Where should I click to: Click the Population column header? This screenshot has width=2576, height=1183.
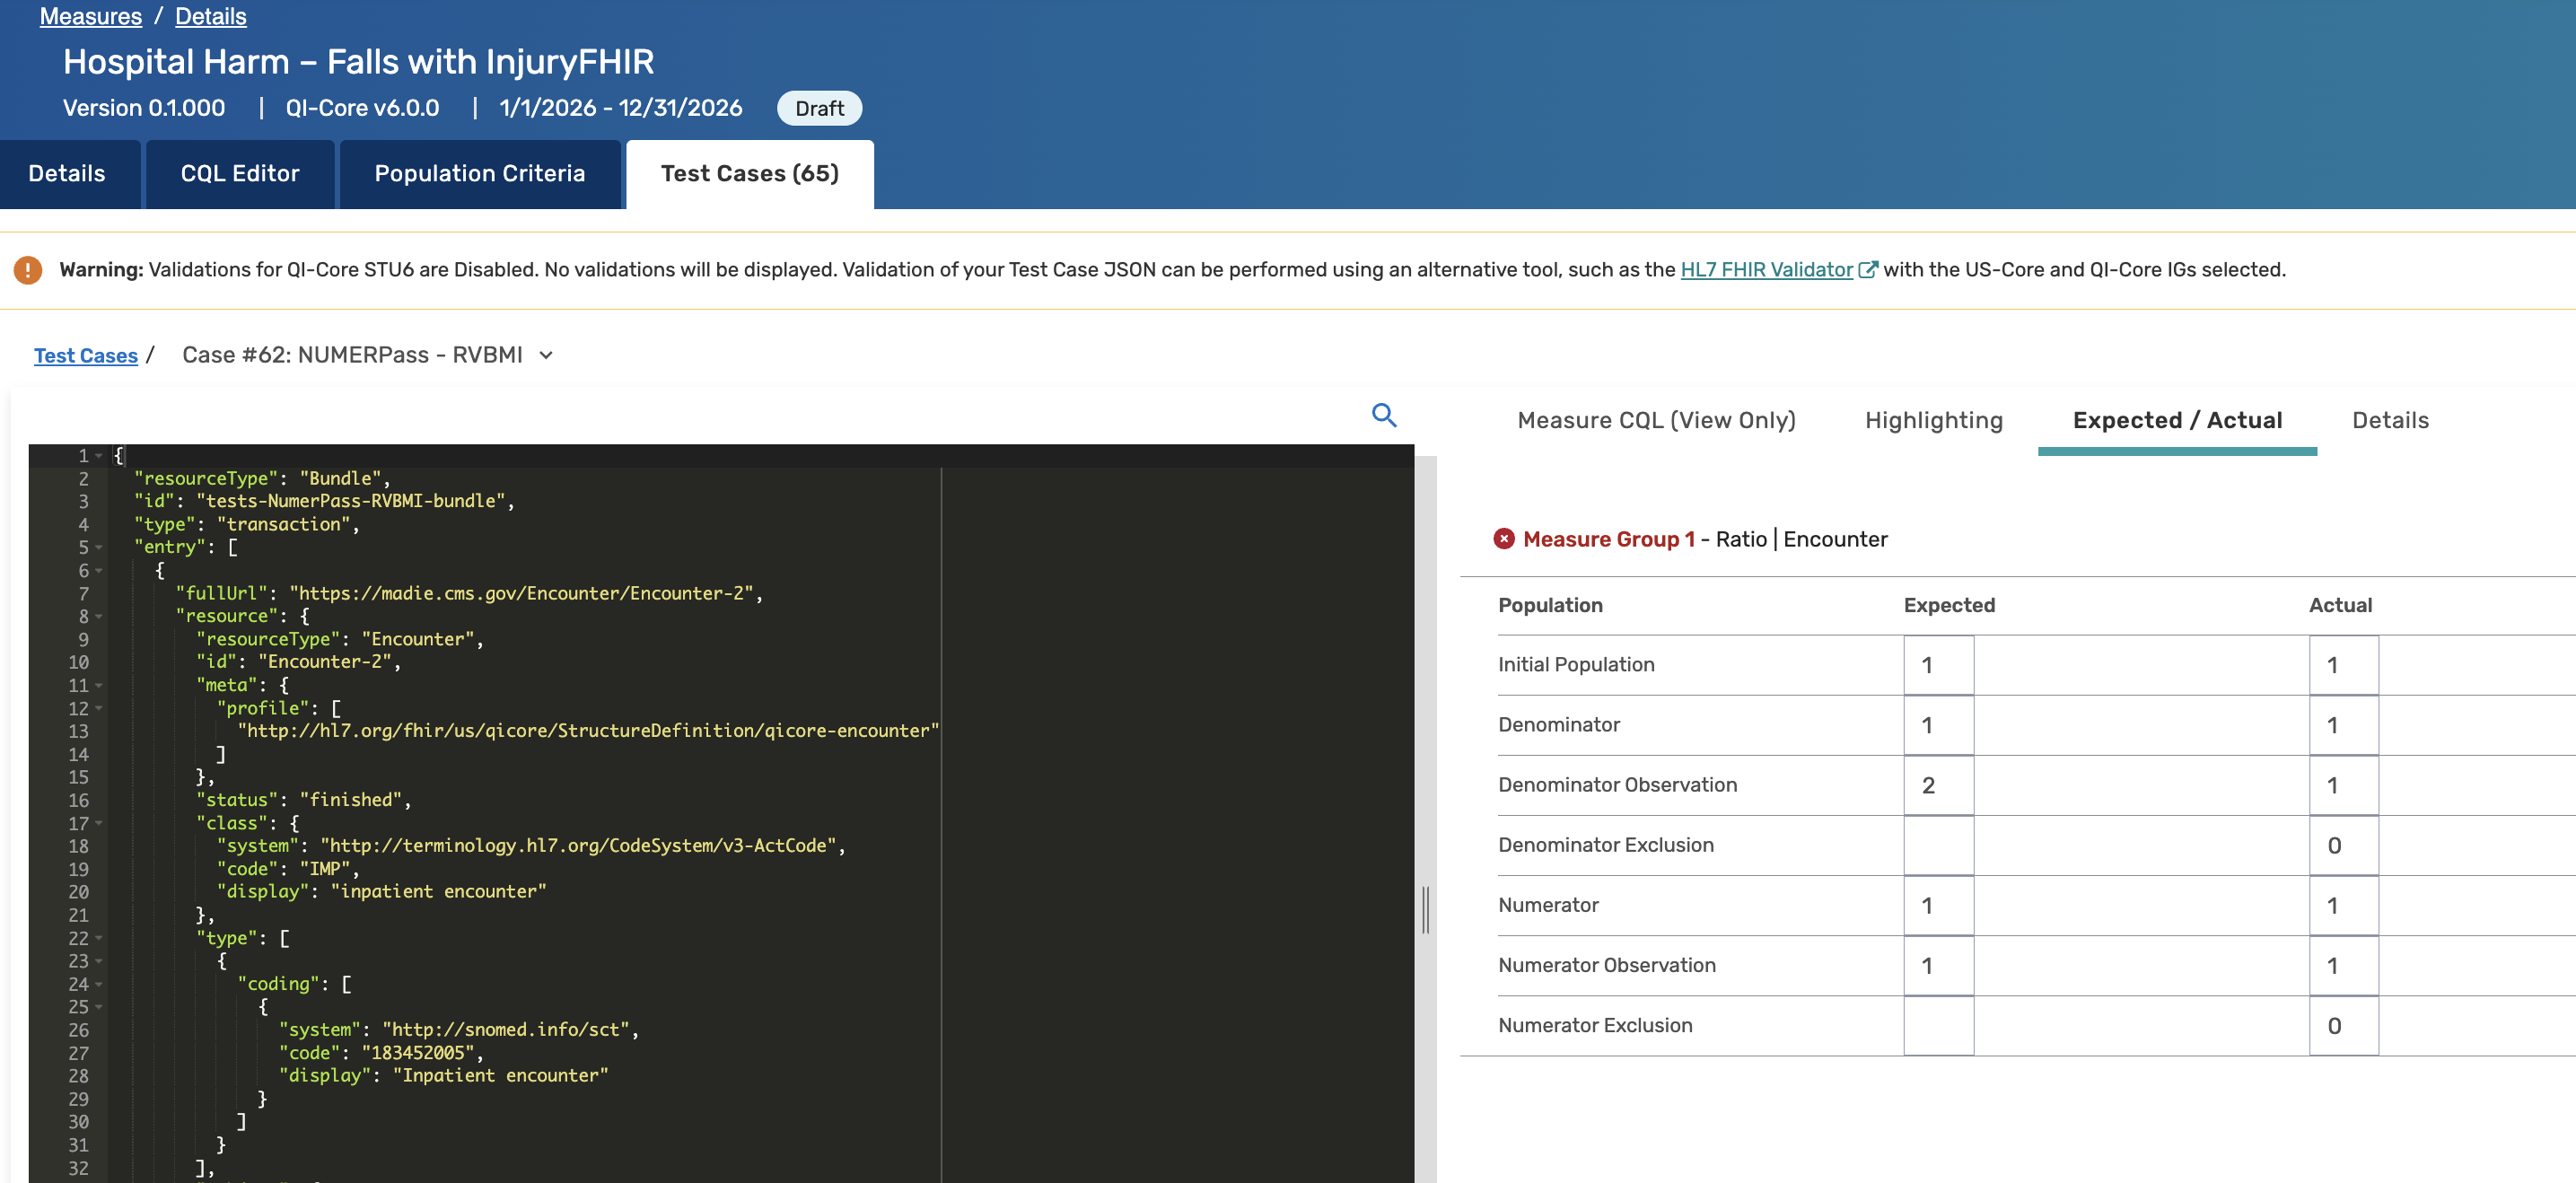(x=1550, y=606)
